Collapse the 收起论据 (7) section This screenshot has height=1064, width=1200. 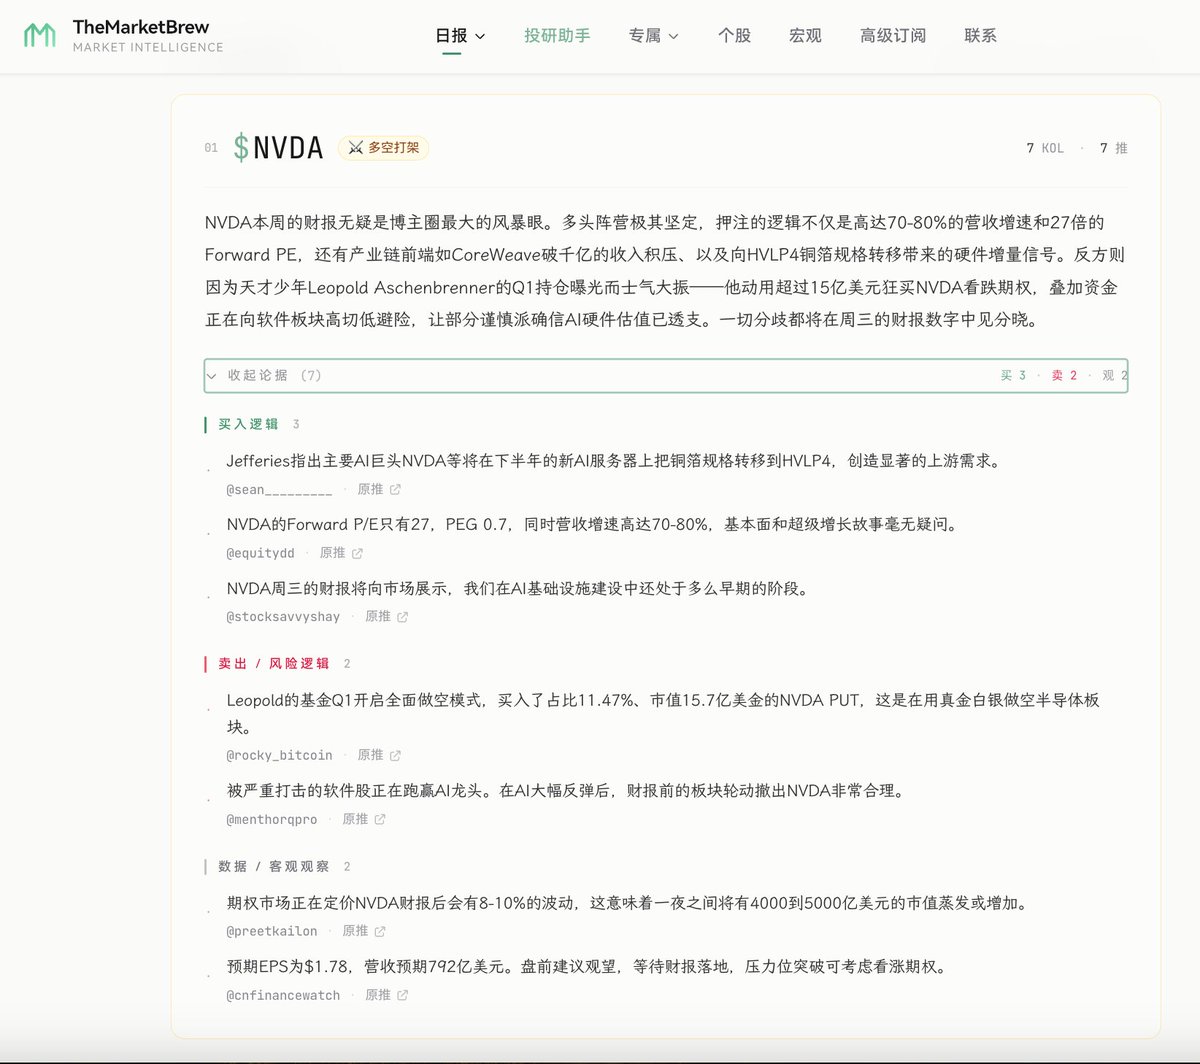click(x=666, y=375)
